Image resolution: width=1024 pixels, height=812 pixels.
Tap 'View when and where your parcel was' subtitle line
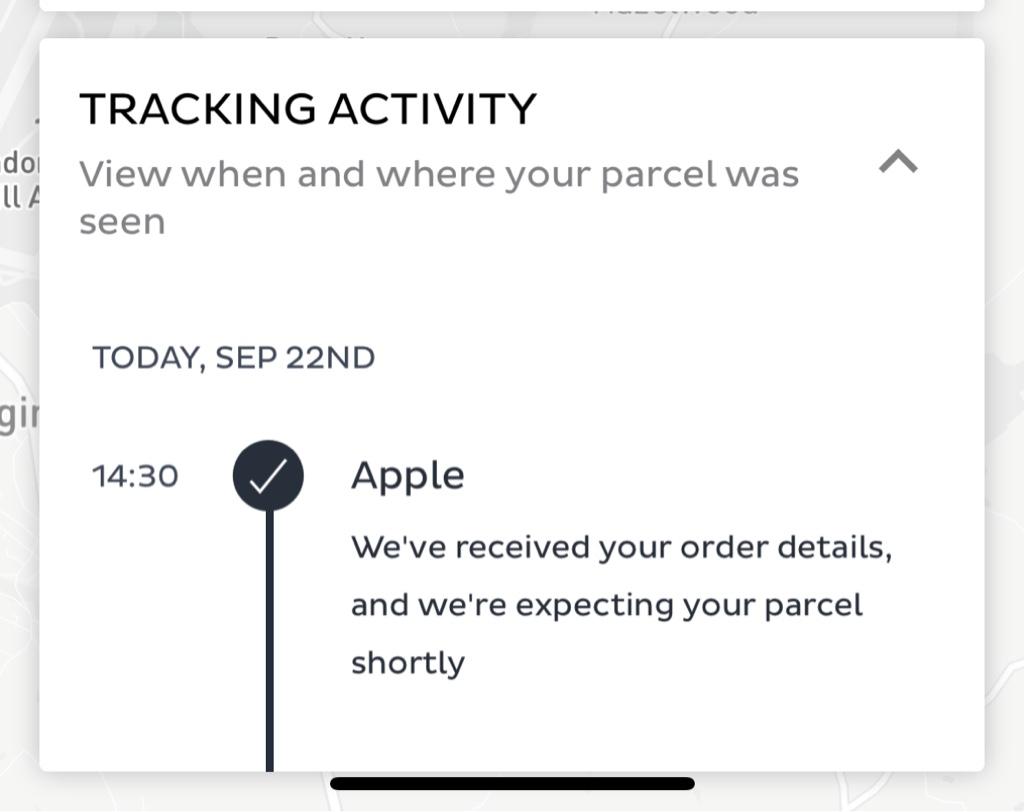(439, 175)
